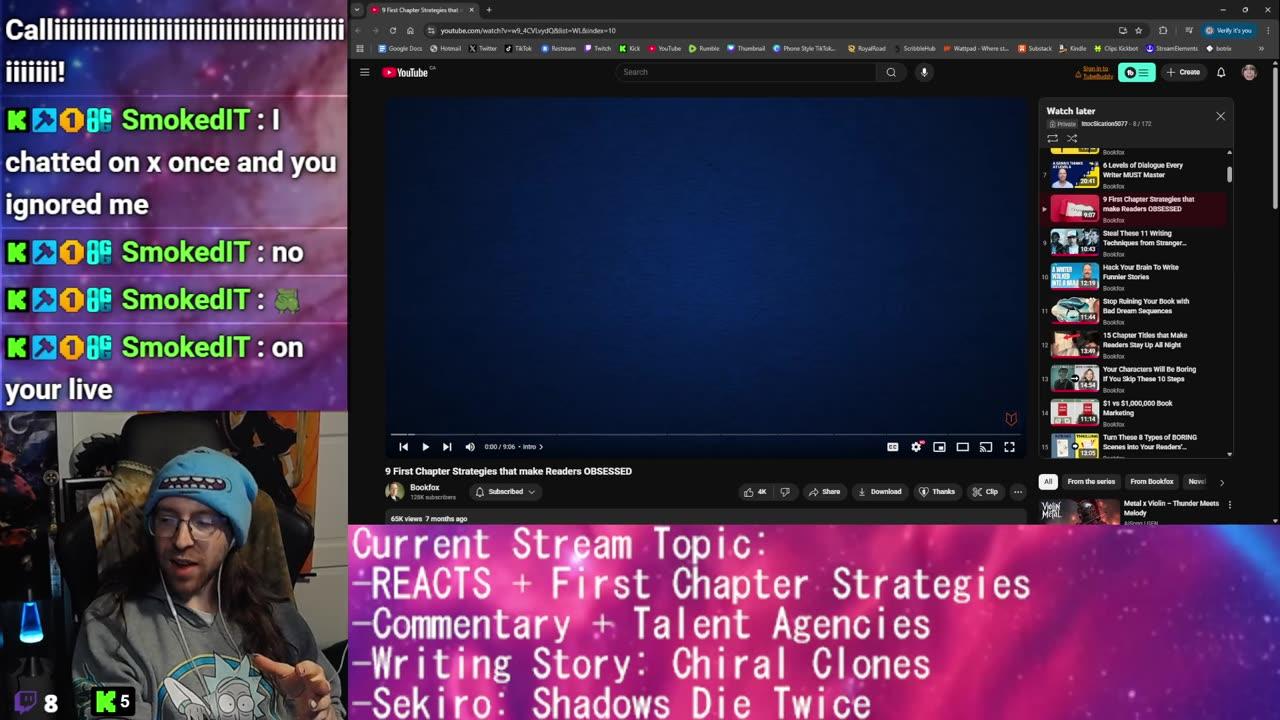Skip to the next video in playlist
Image resolution: width=1280 pixels, height=720 pixels.
(x=447, y=447)
